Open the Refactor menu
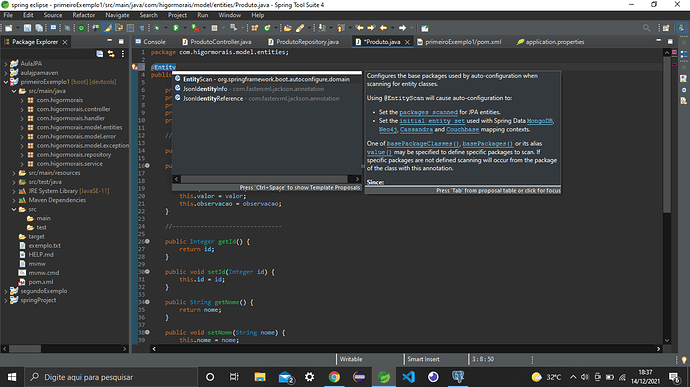 84,15
